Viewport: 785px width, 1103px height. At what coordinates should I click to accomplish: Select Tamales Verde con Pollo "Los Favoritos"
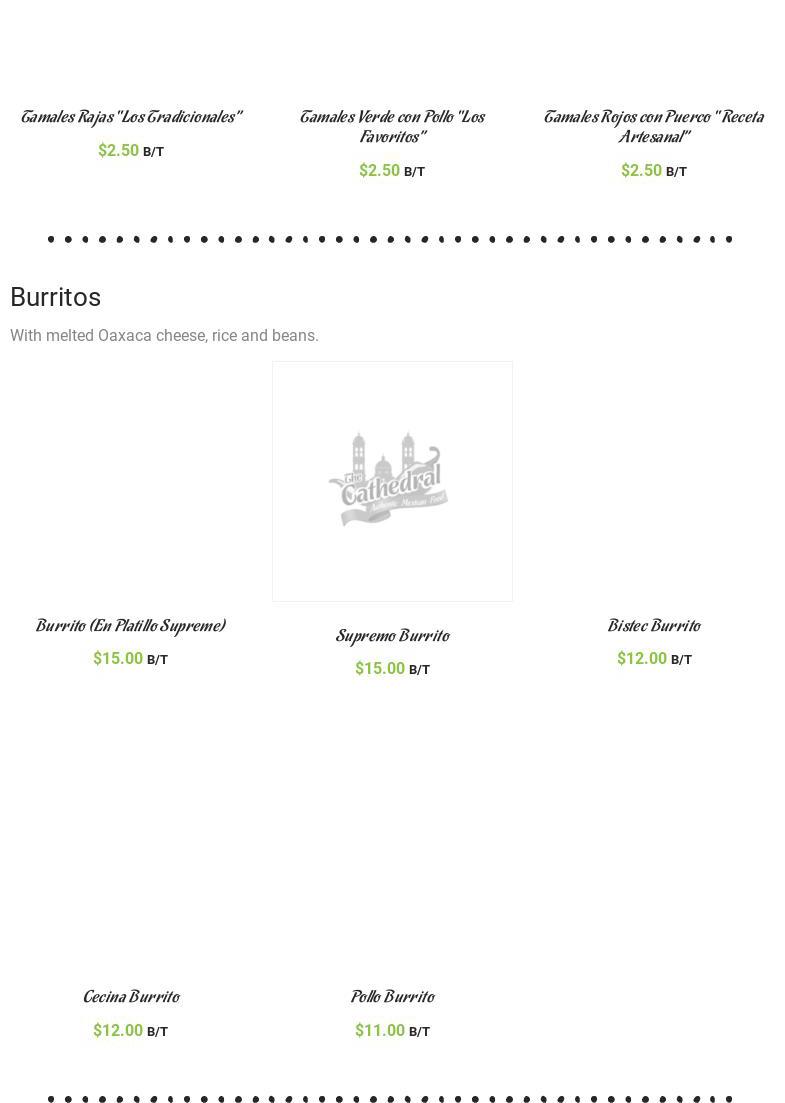coord(392,127)
